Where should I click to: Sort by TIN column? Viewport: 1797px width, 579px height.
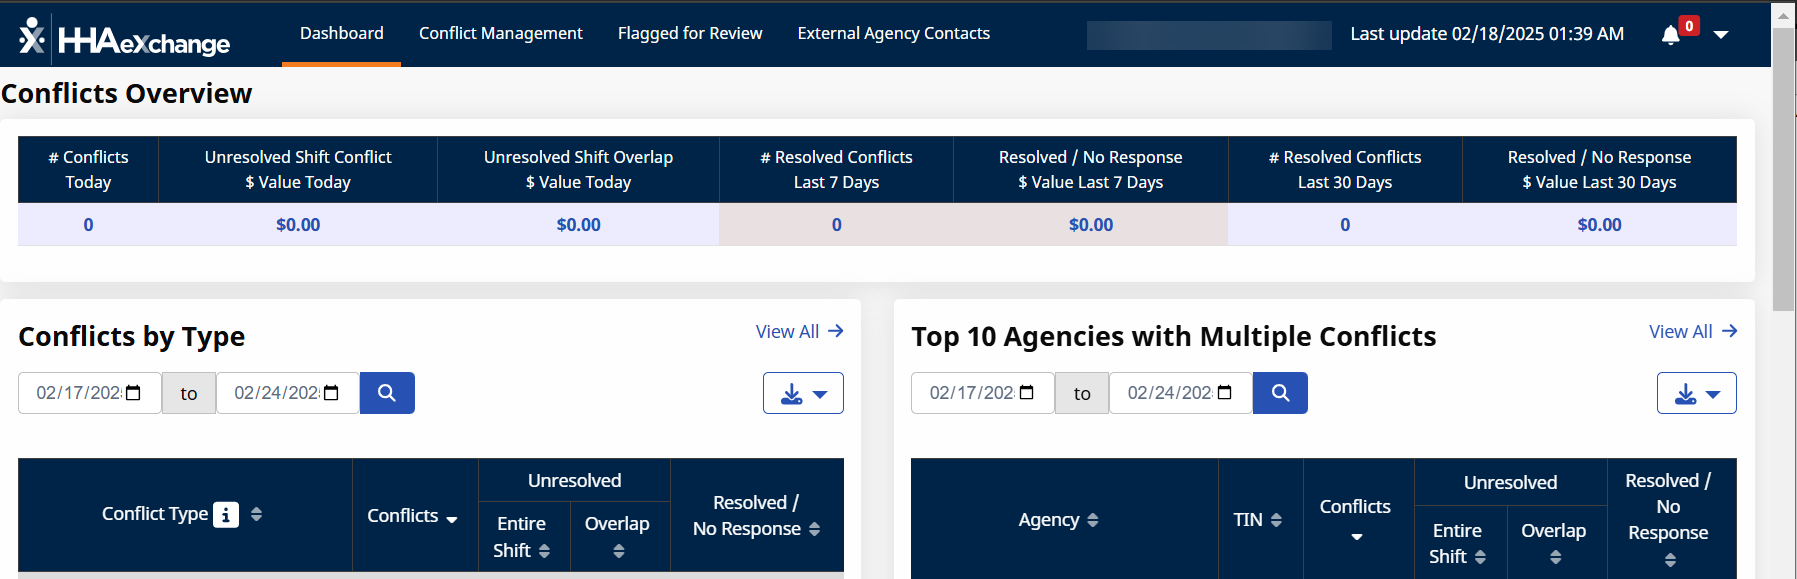pos(1276,520)
